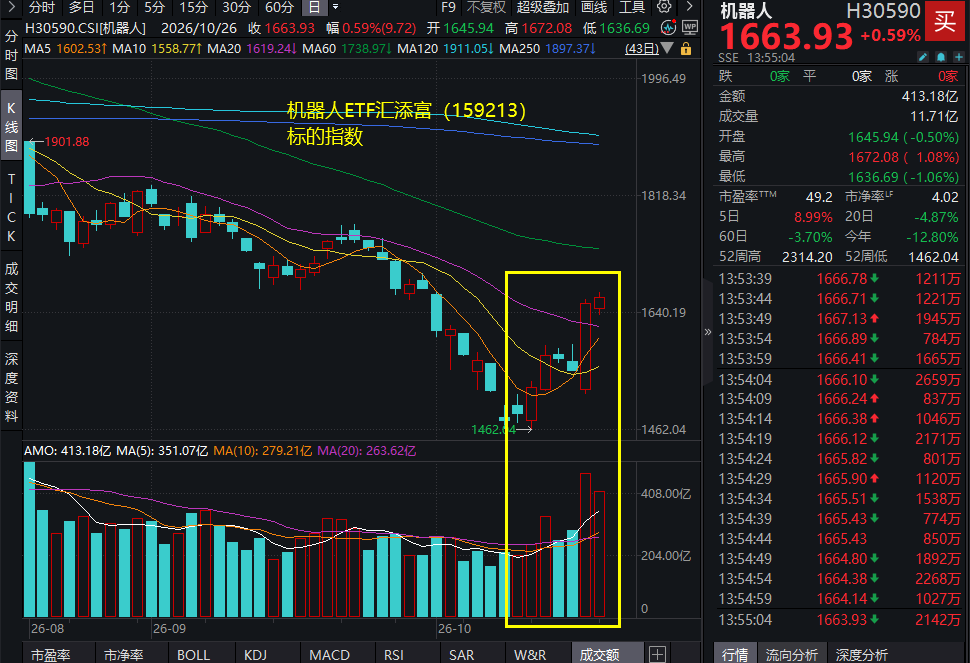Click the 1901.88 high-price marker on chart
Viewport: 970px width, 663px height.
coord(67,142)
